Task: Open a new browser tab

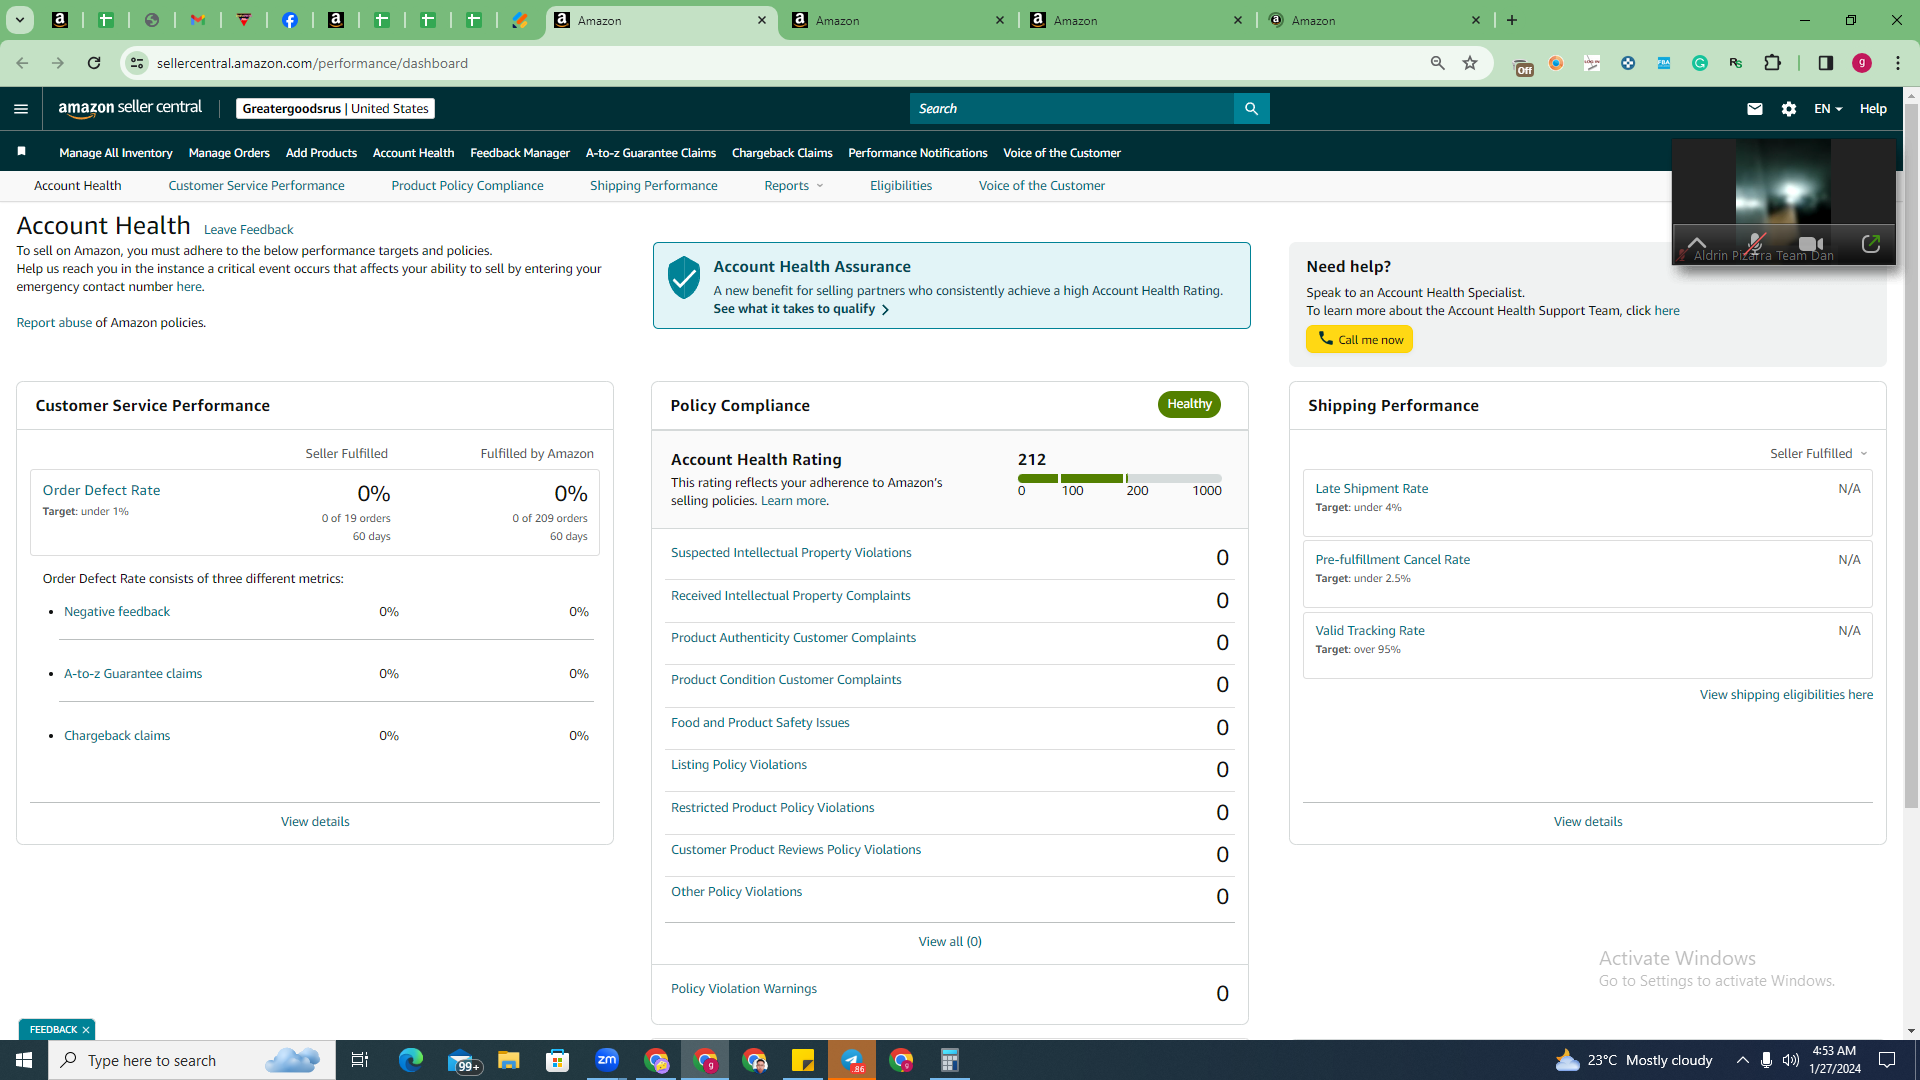Action: [x=1512, y=20]
